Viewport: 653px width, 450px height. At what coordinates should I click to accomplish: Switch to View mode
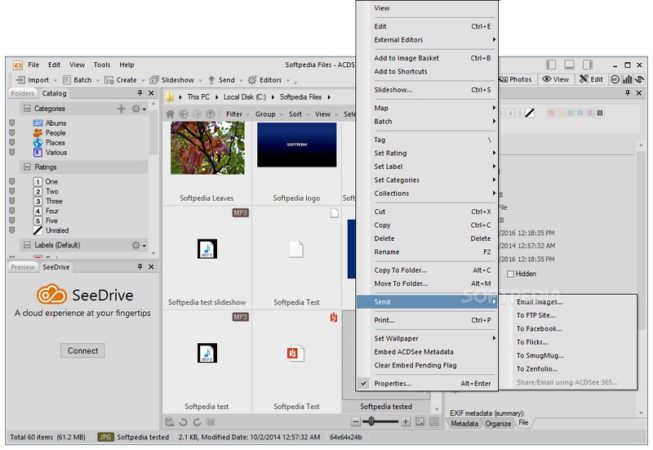click(556, 79)
